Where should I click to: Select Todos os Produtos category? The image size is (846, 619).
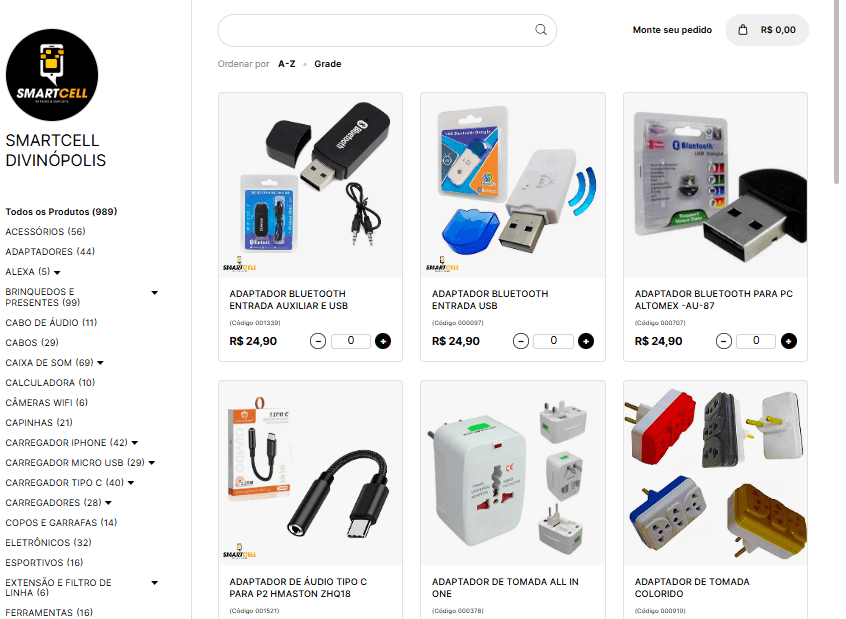coord(61,212)
